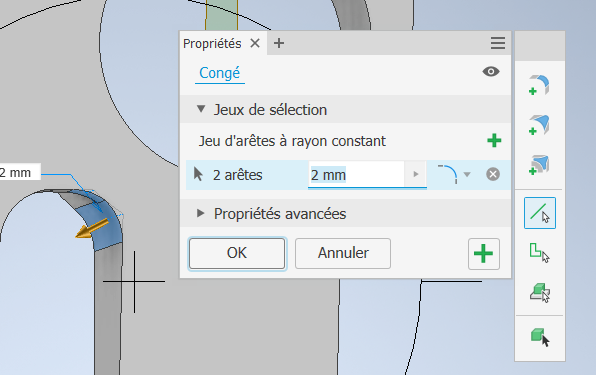Open the radius value flyout arrow
This screenshot has width=596, height=375.
click(415, 174)
